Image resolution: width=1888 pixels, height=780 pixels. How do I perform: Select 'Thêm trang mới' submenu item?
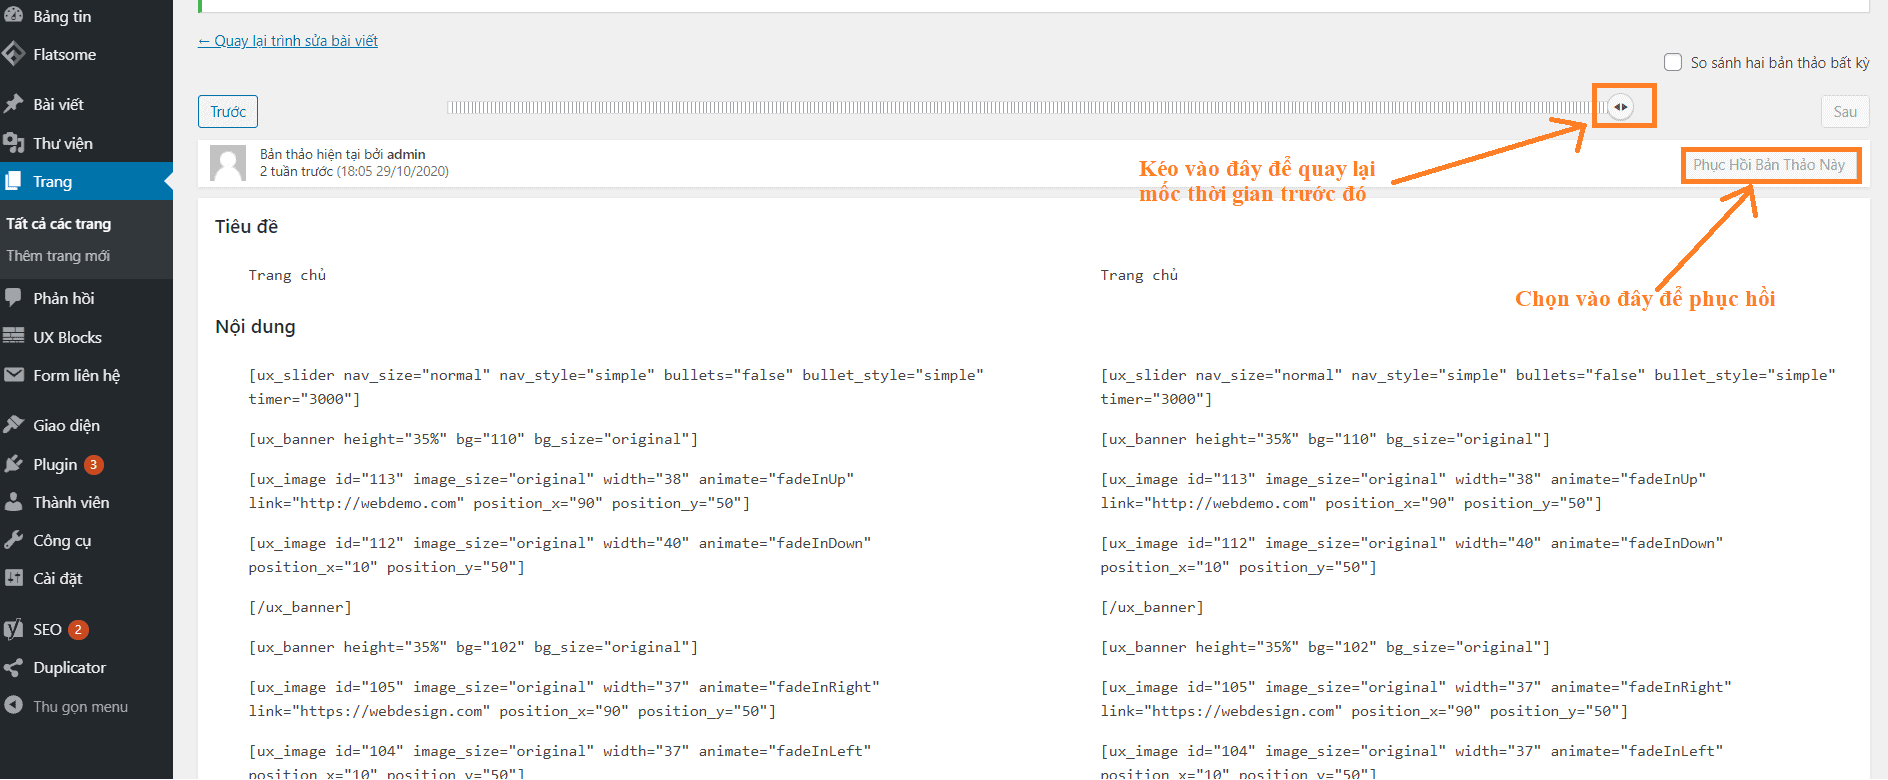(58, 256)
